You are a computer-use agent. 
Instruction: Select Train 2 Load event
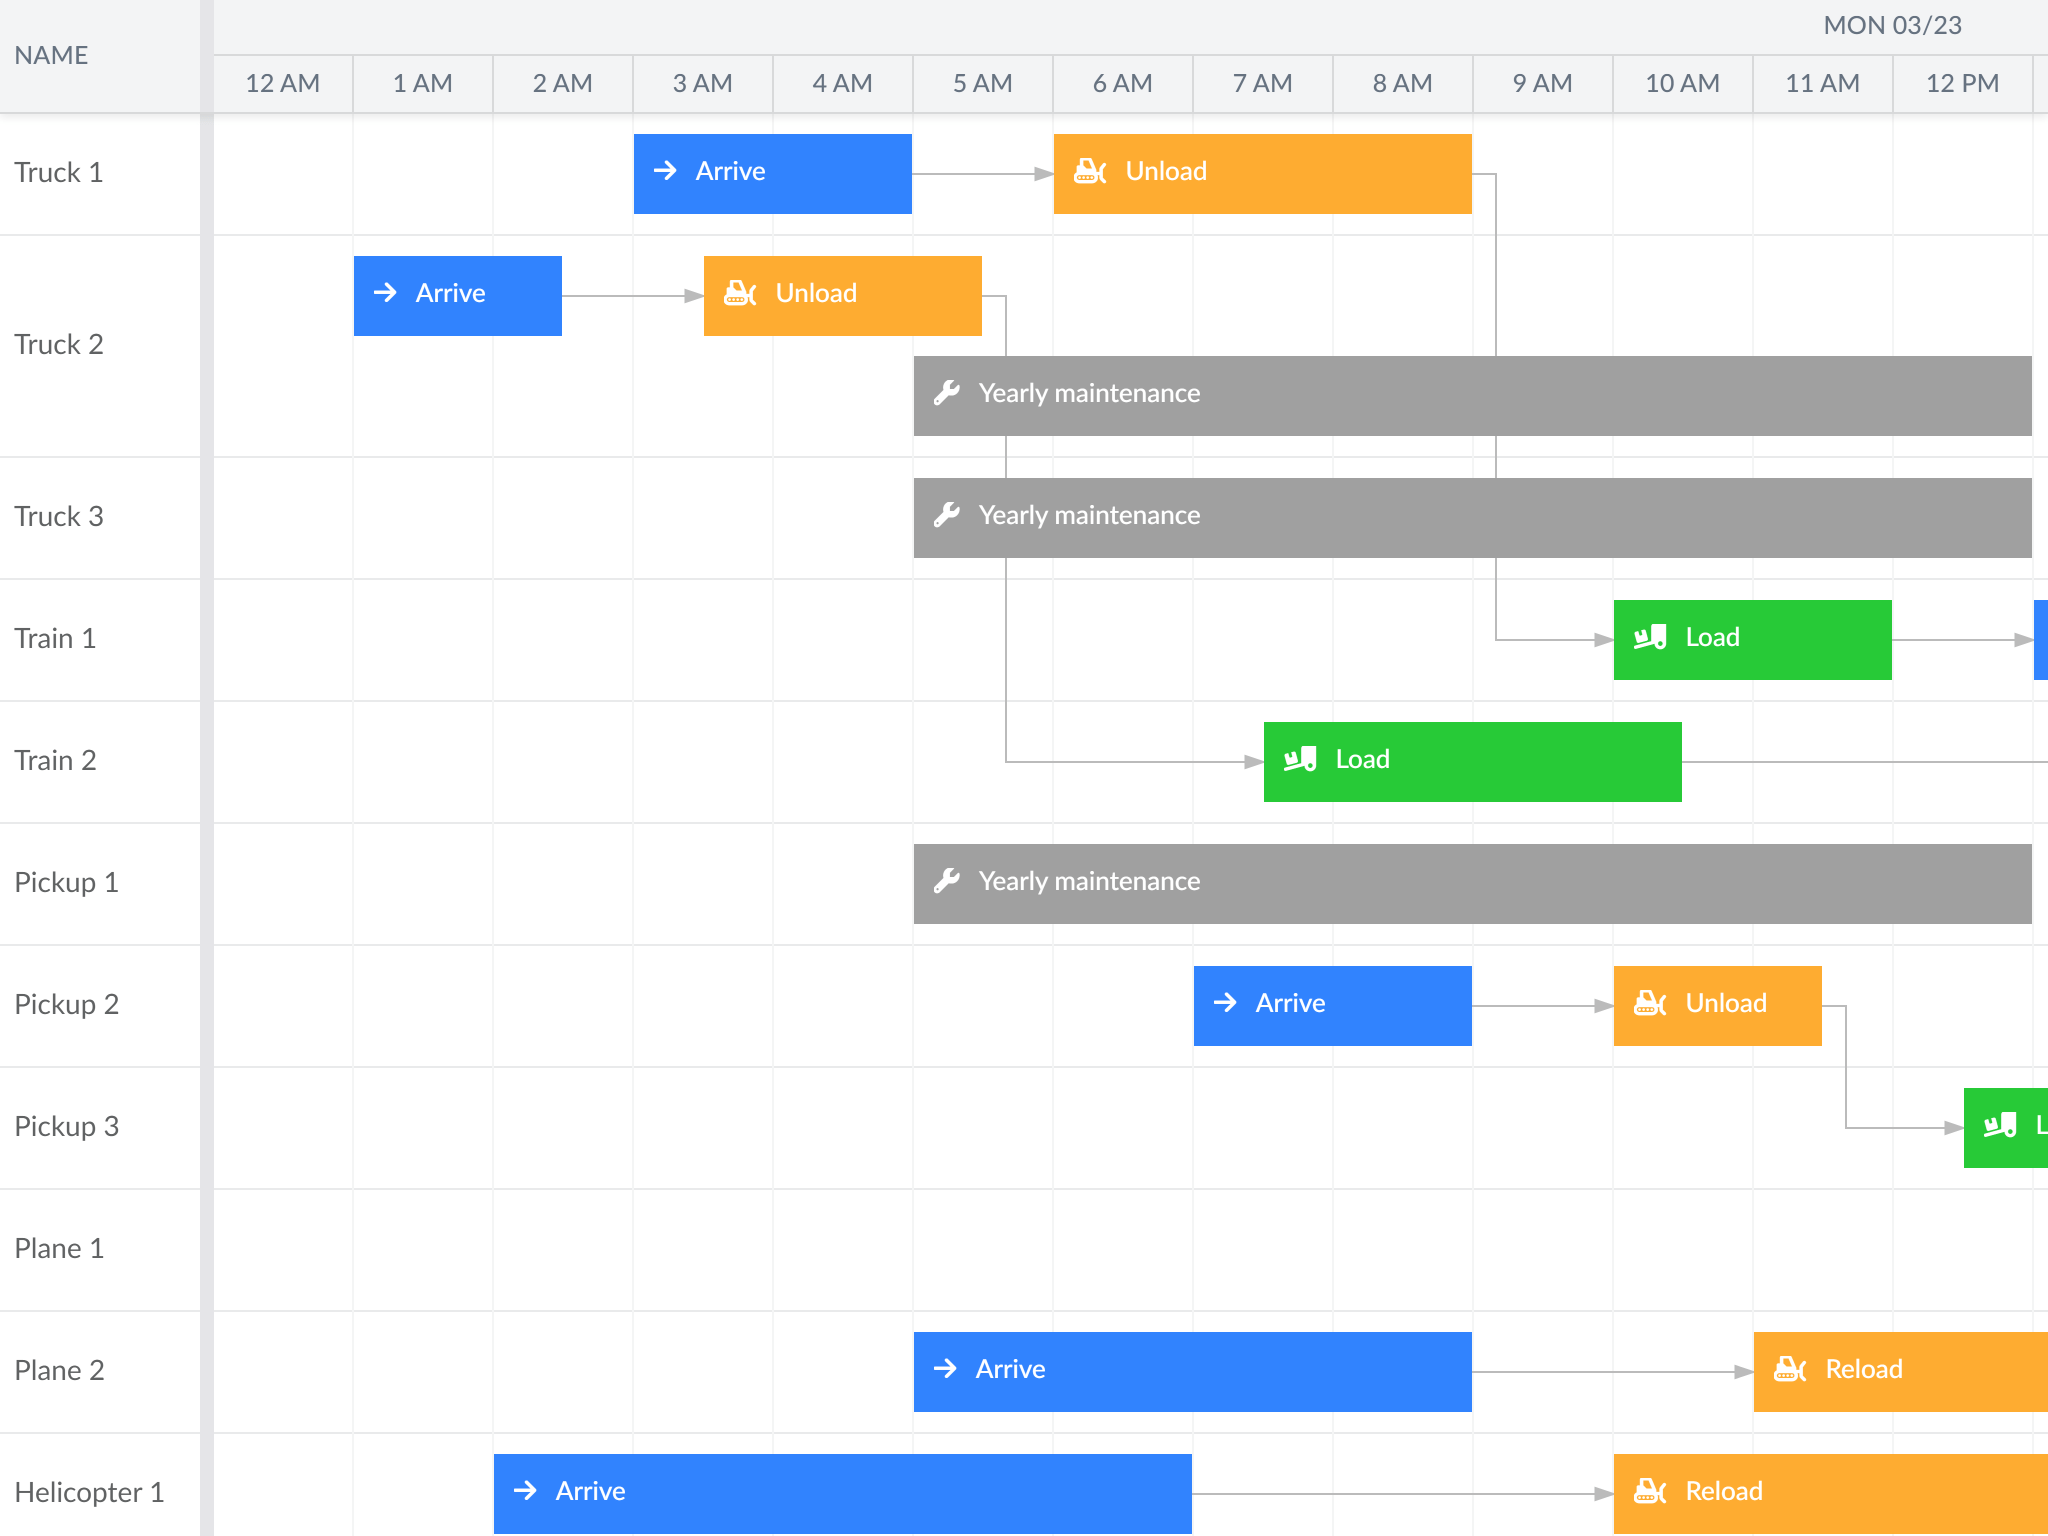tap(1473, 762)
